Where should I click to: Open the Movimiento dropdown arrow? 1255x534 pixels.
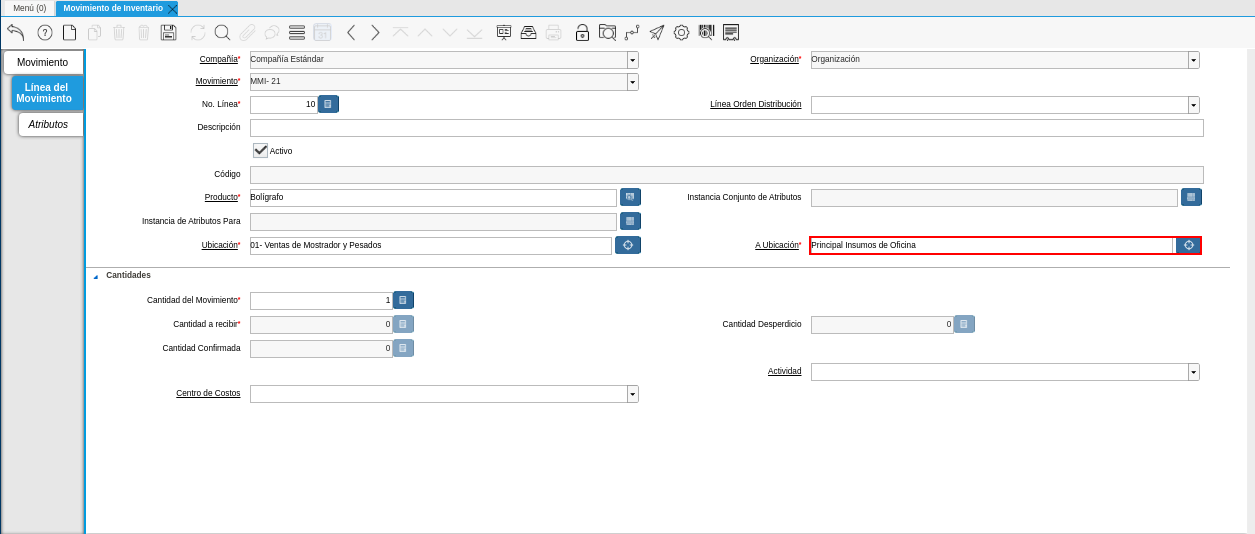click(632, 82)
